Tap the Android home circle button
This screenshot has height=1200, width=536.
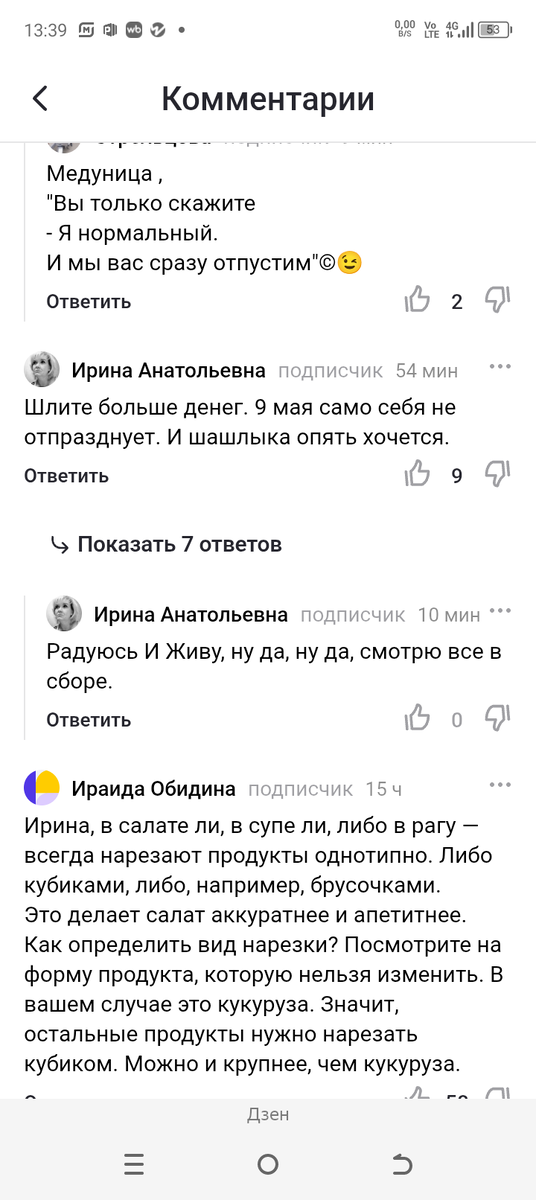[267, 1163]
